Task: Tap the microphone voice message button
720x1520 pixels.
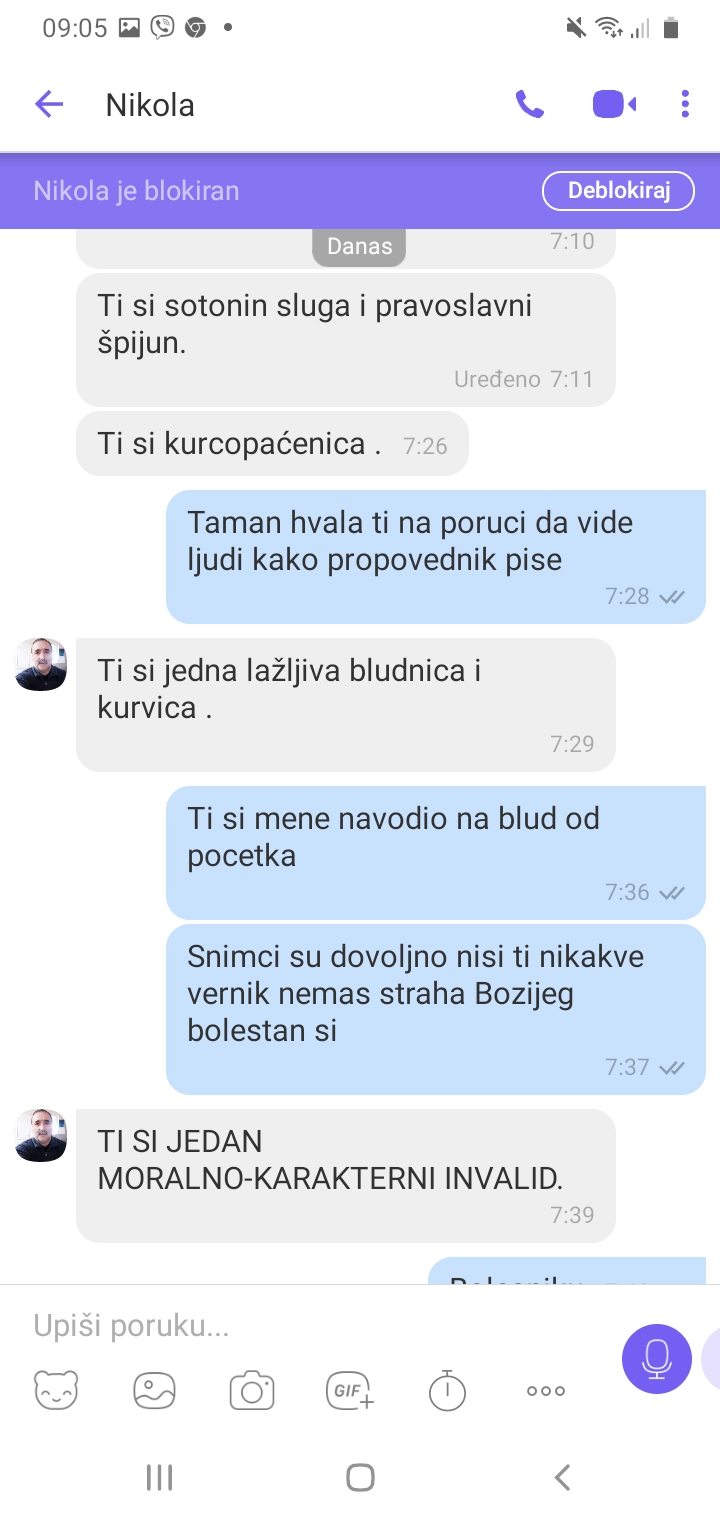Action: [656, 1359]
